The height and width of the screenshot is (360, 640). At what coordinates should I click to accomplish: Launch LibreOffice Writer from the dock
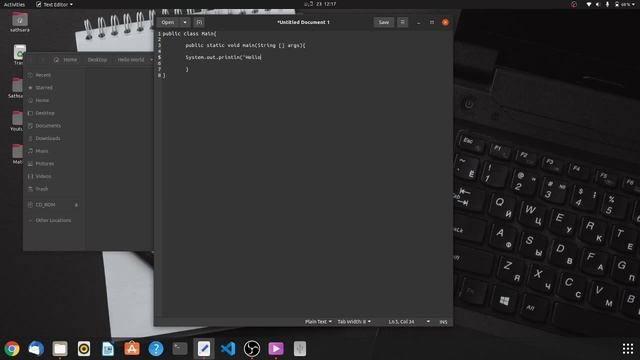(x=108, y=349)
